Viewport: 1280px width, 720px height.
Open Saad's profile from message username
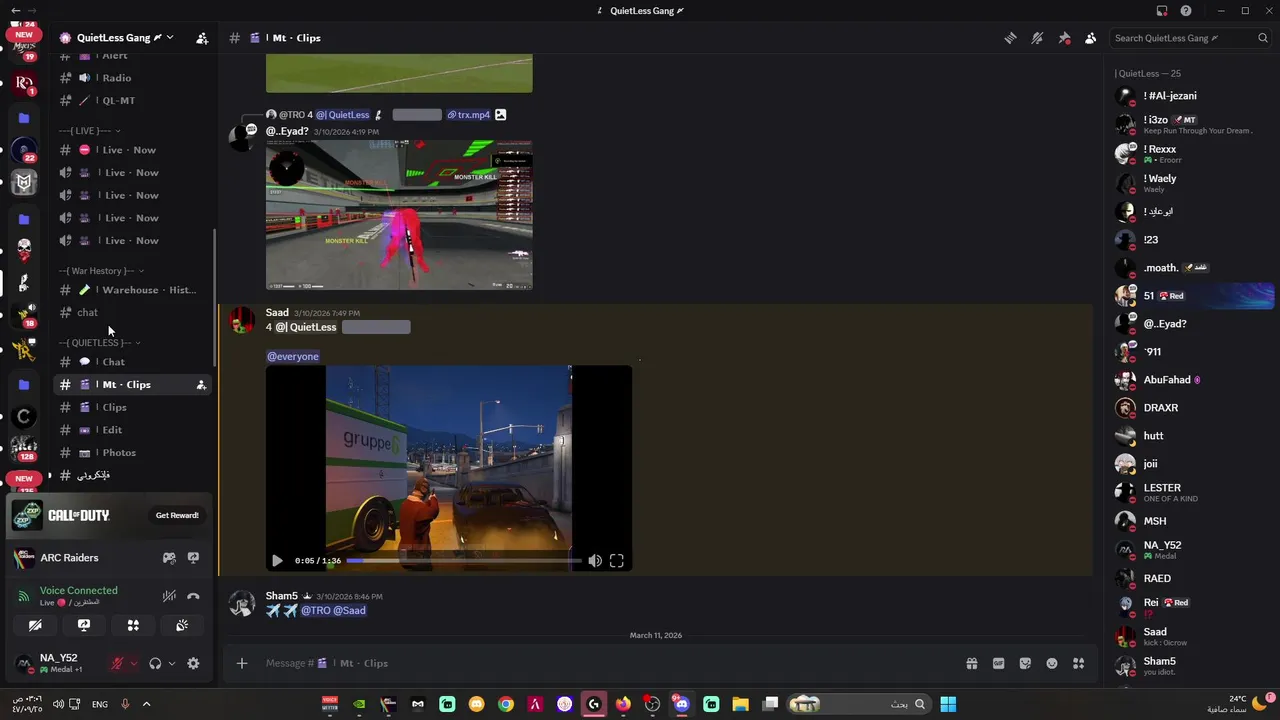point(277,313)
